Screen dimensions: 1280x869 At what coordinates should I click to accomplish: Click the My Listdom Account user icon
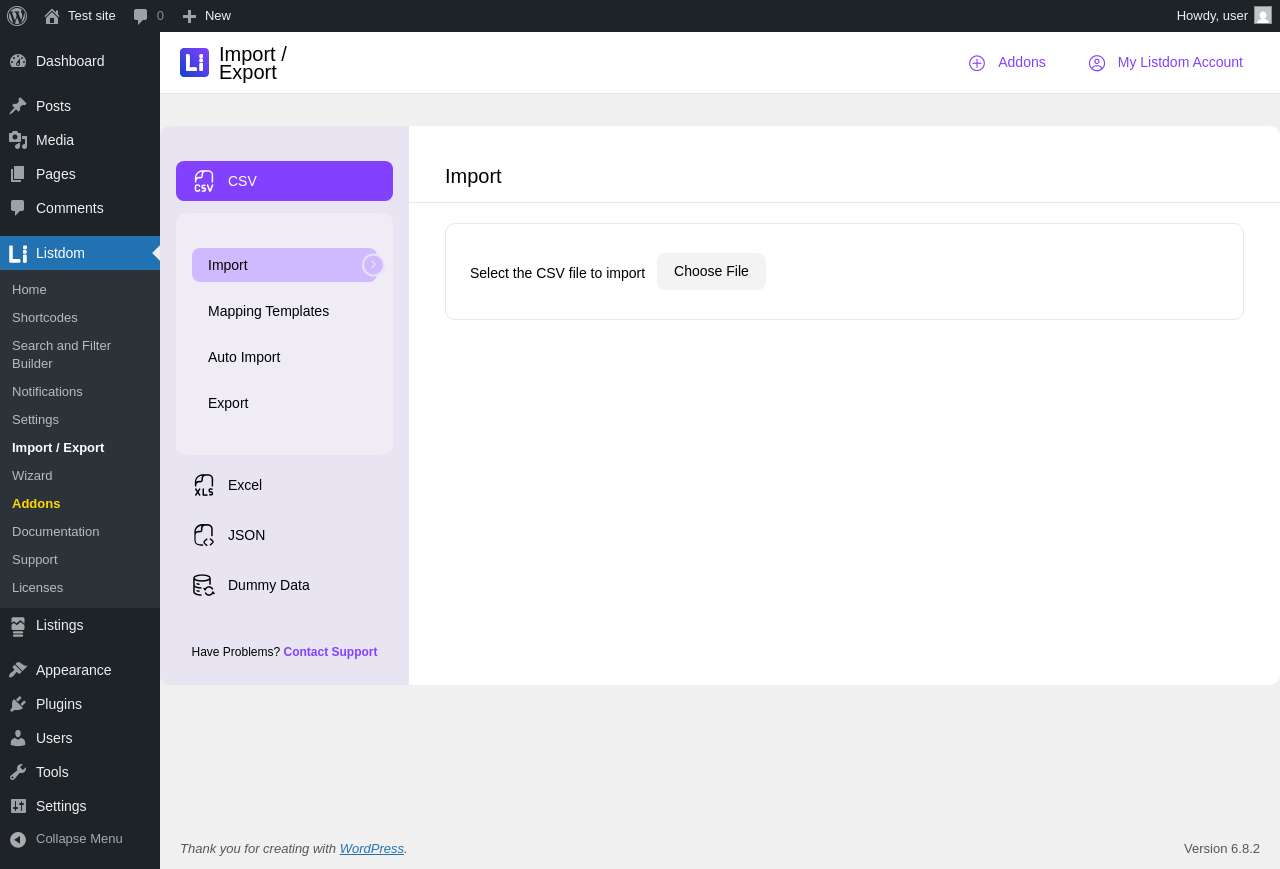point(1097,63)
